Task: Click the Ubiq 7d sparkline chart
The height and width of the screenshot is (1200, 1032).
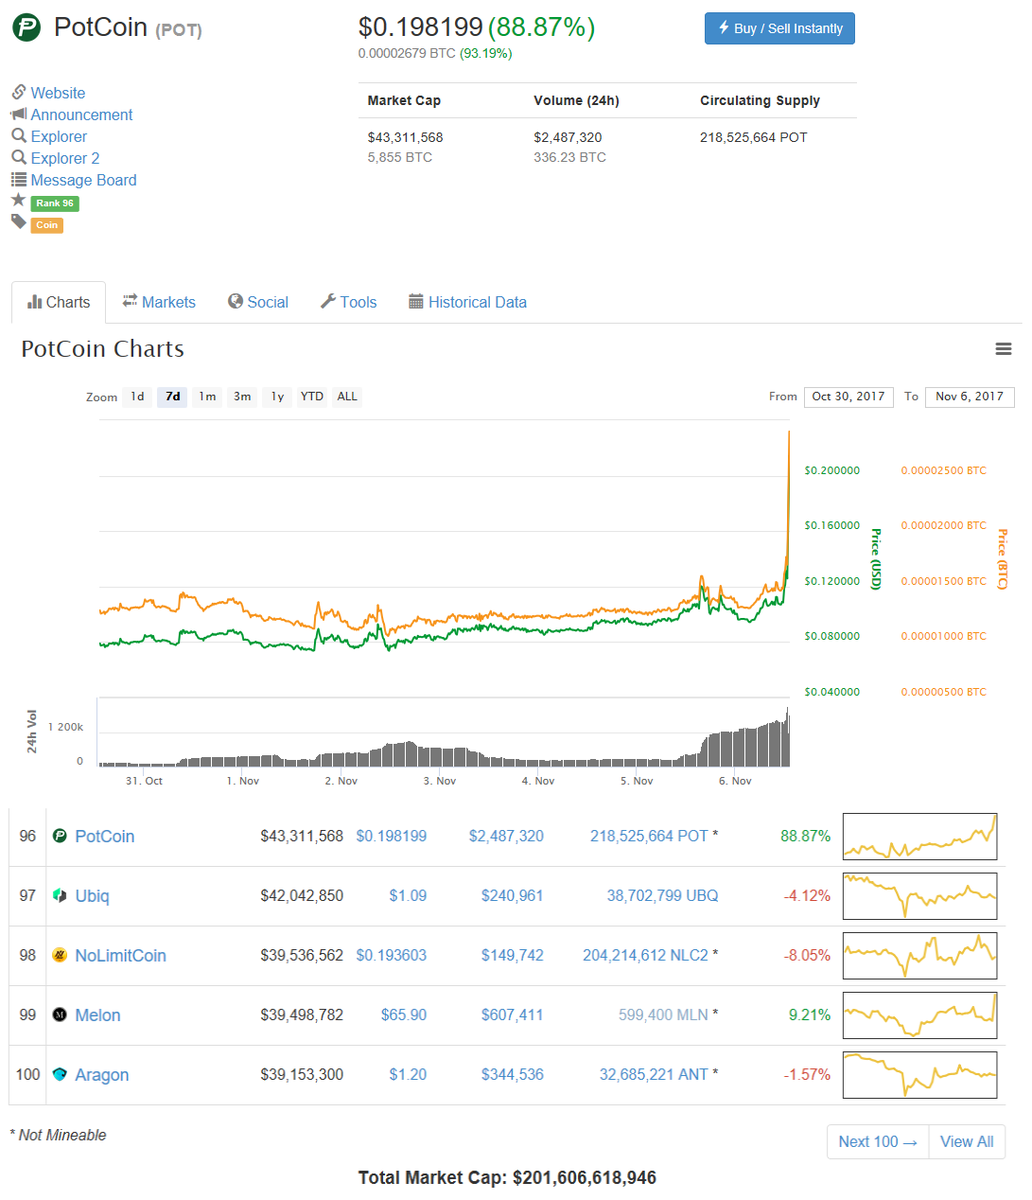Action: click(920, 896)
